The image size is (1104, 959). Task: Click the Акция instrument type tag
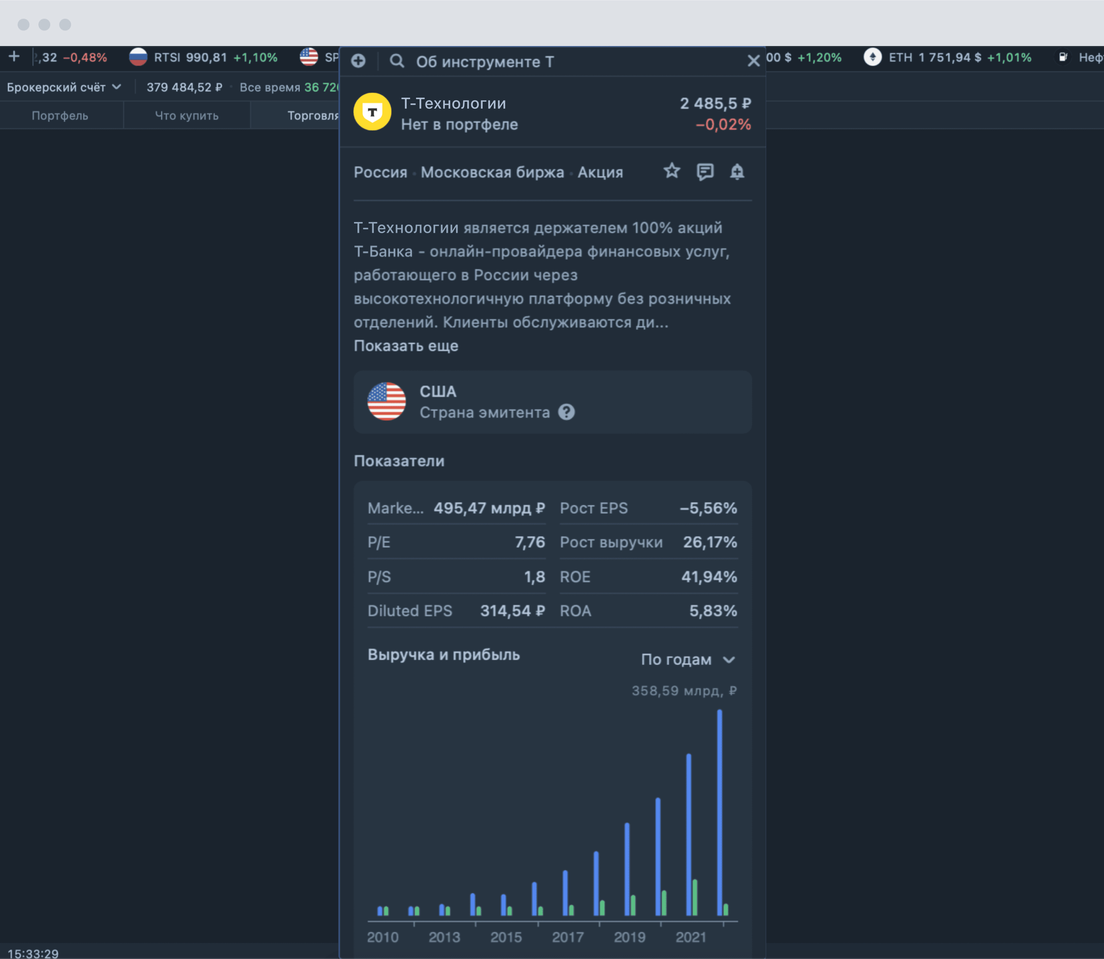pyautogui.click(x=601, y=173)
